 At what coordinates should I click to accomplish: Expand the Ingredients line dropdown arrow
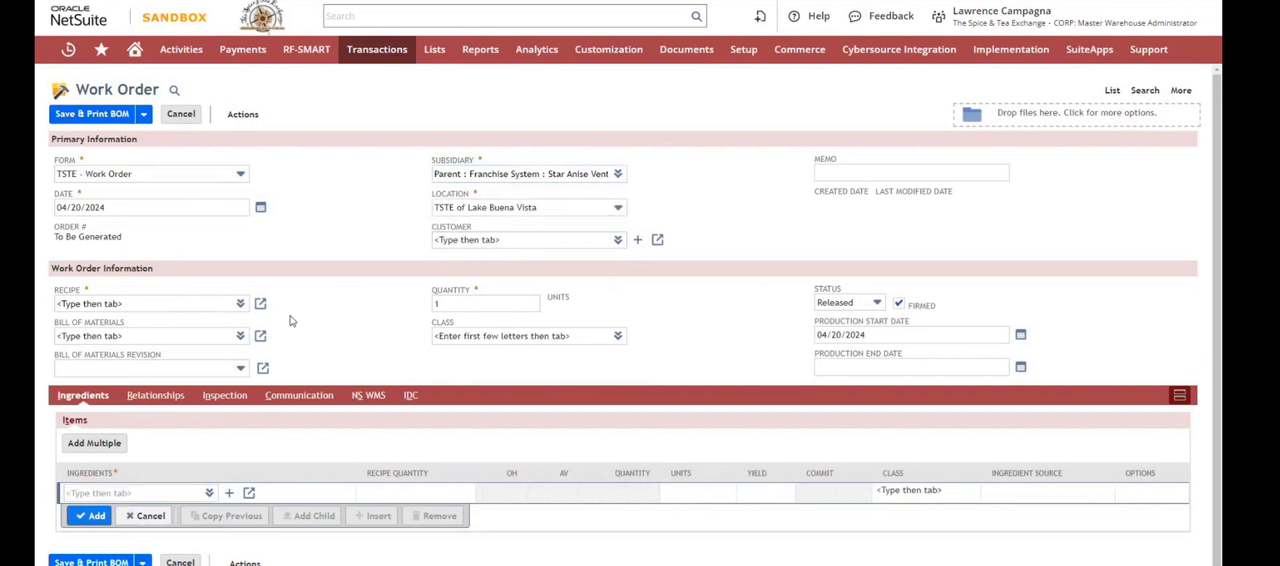pyautogui.click(x=209, y=493)
